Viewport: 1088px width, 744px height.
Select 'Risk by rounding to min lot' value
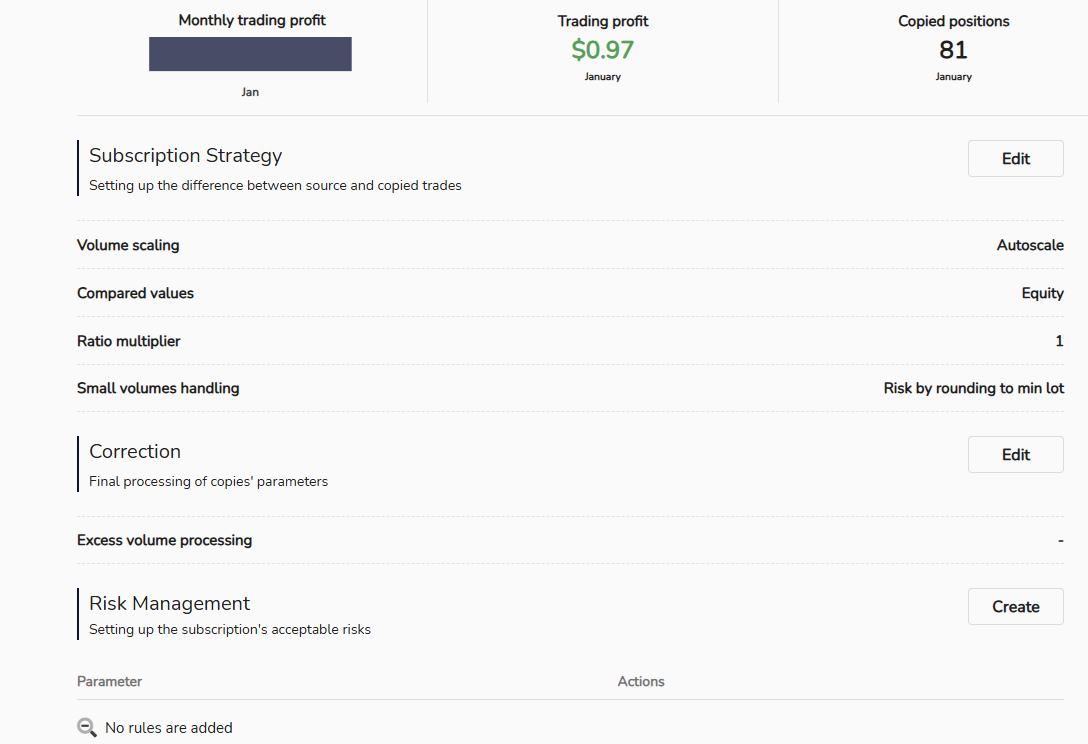click(x=974, y=388)
